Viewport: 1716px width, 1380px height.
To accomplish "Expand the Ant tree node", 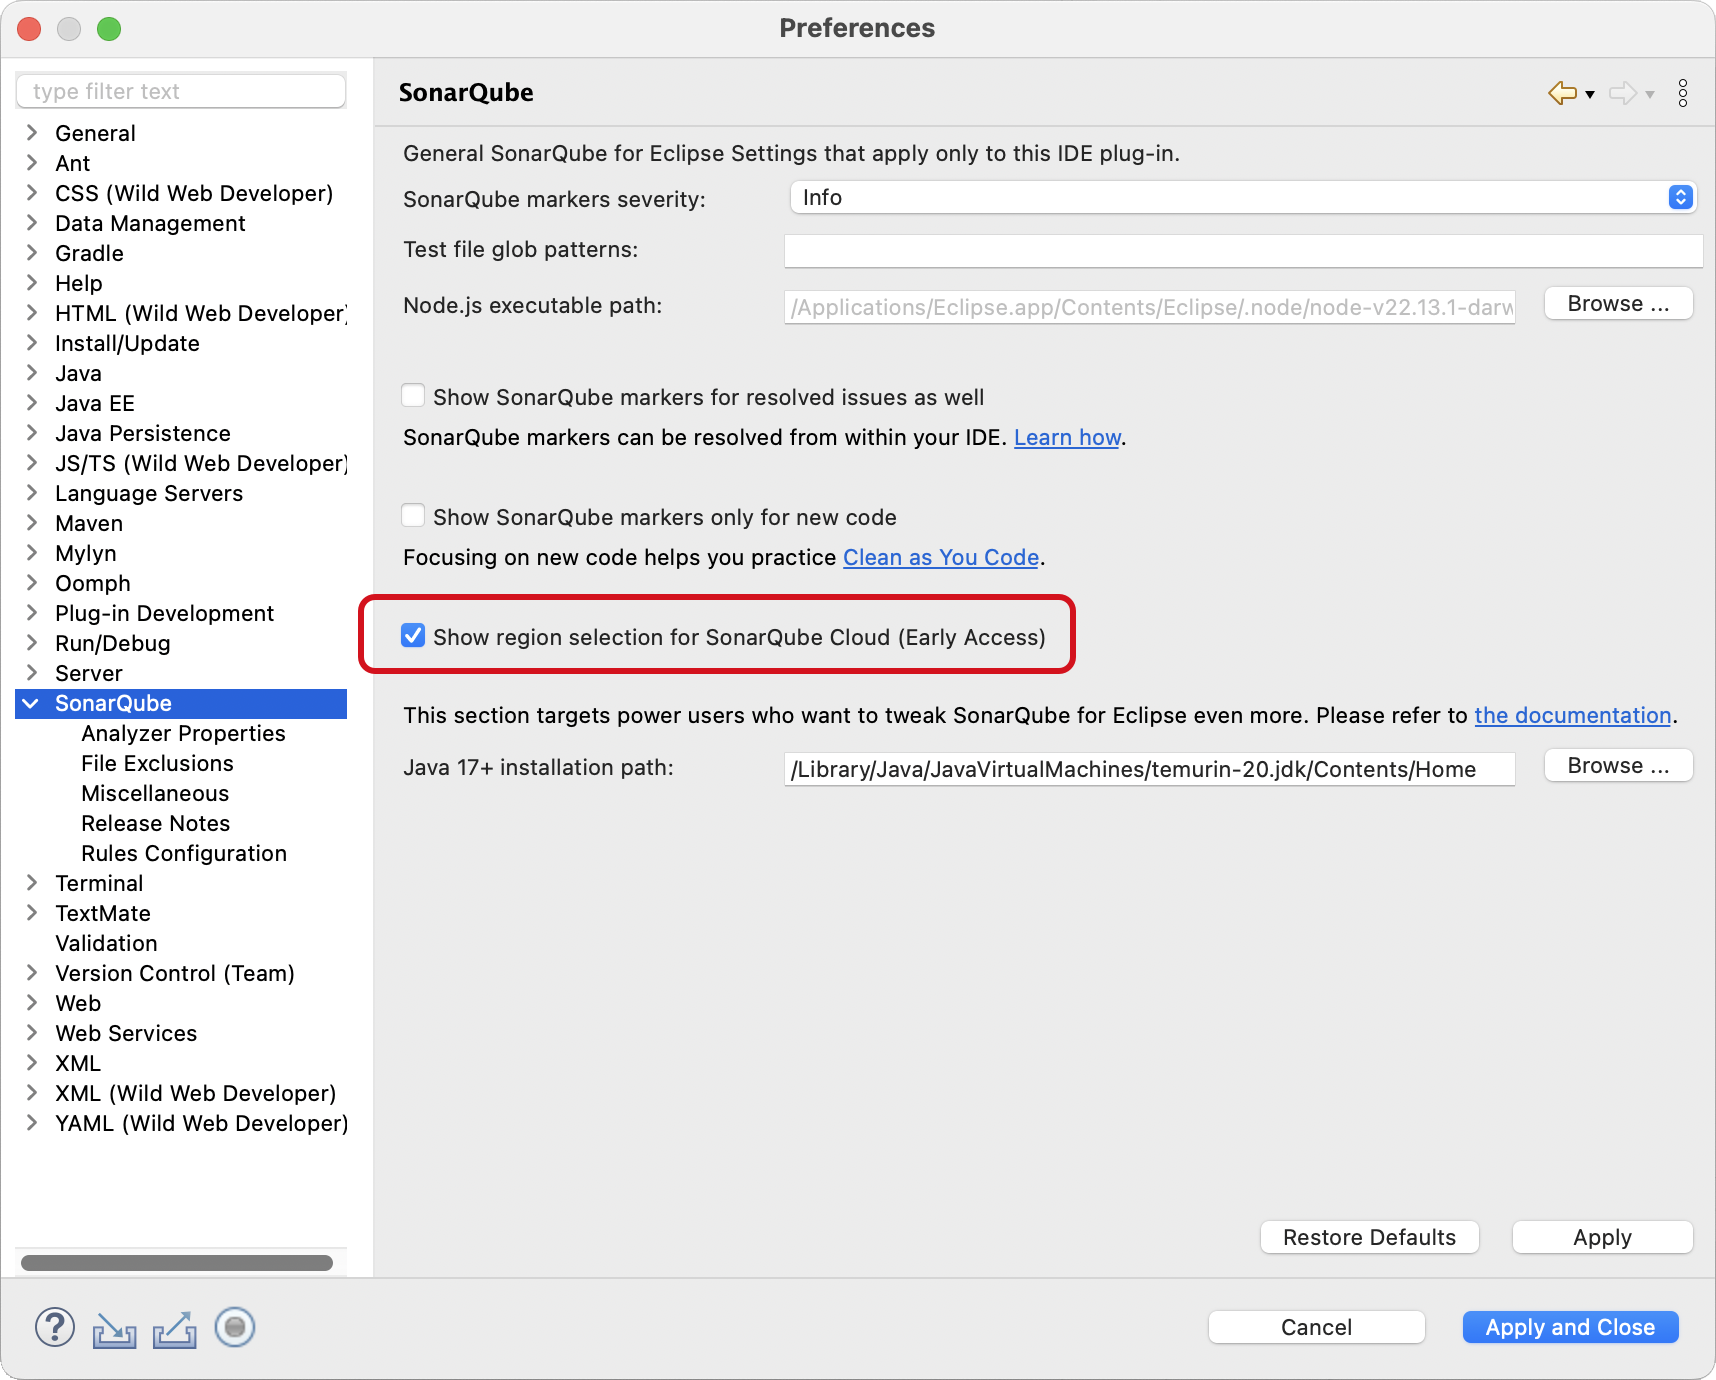I will tap(32, 162).
